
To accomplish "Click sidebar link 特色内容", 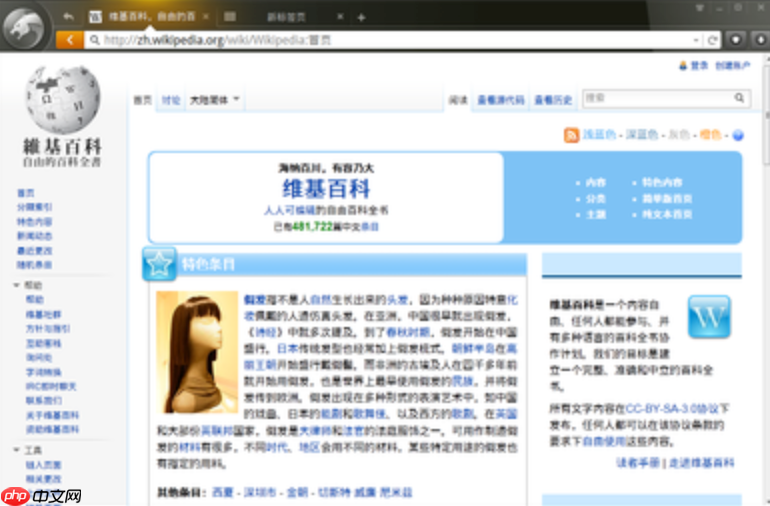I will click(34, 222).
